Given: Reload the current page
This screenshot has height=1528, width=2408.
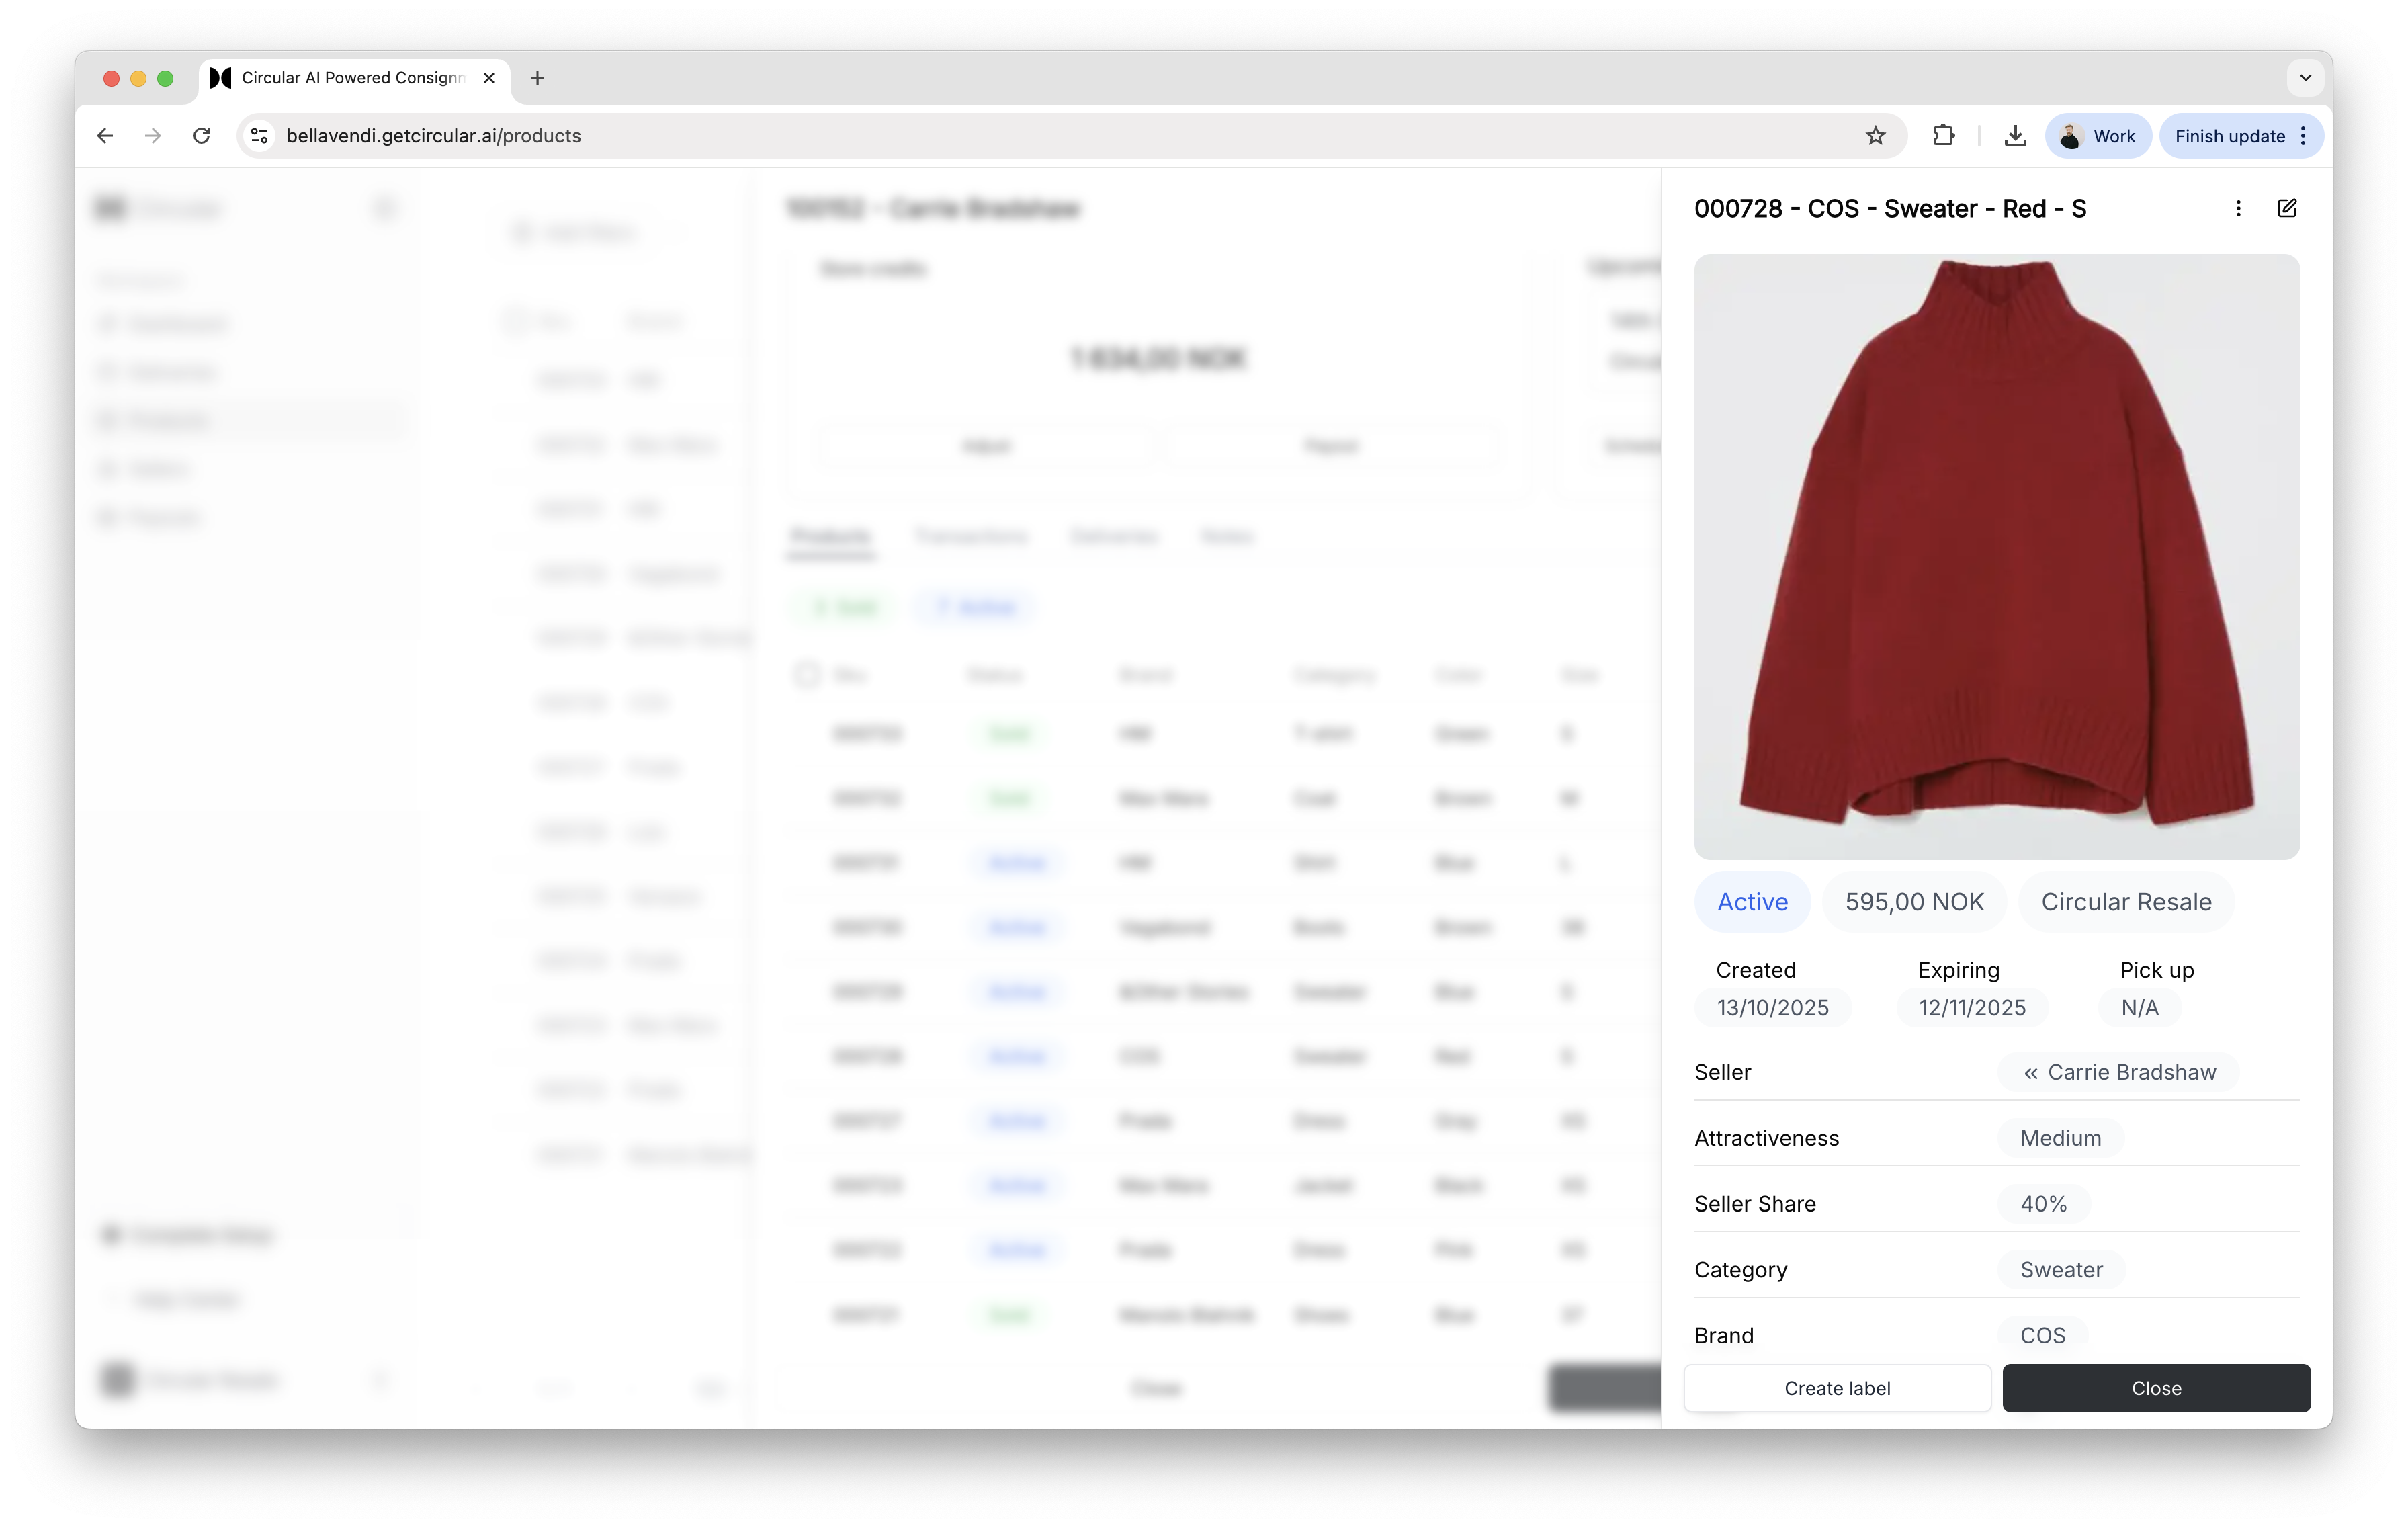Looking at the screenshot, I should [x=201, y=135].
